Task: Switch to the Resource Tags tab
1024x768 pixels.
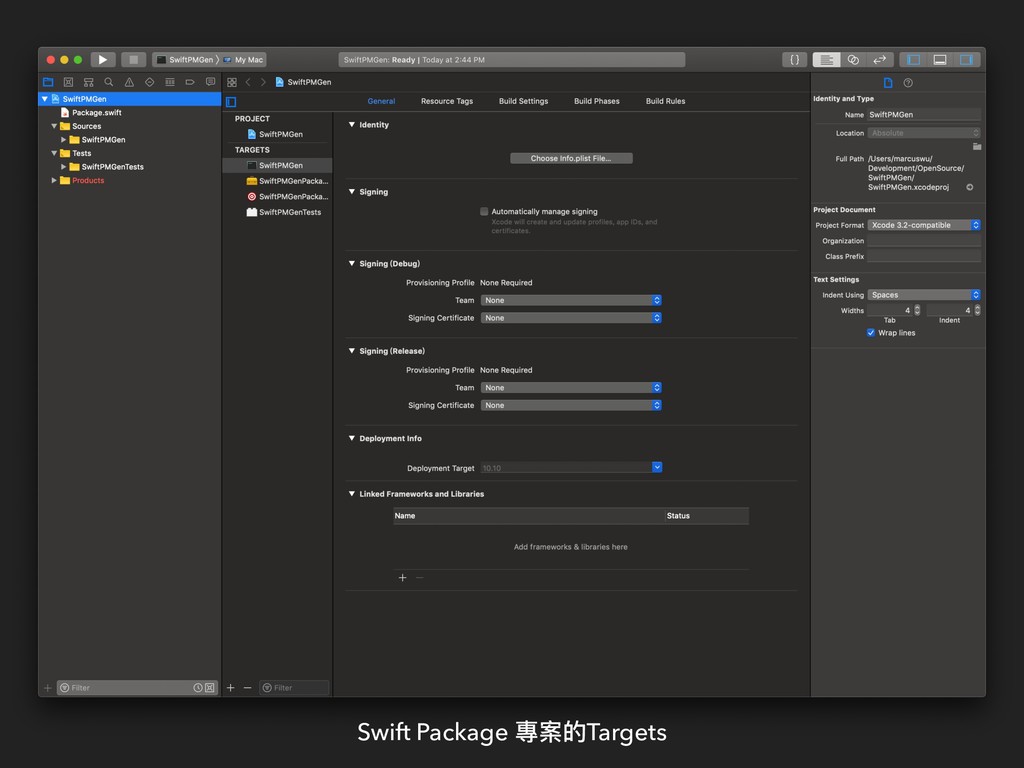Action: (447, 101)
